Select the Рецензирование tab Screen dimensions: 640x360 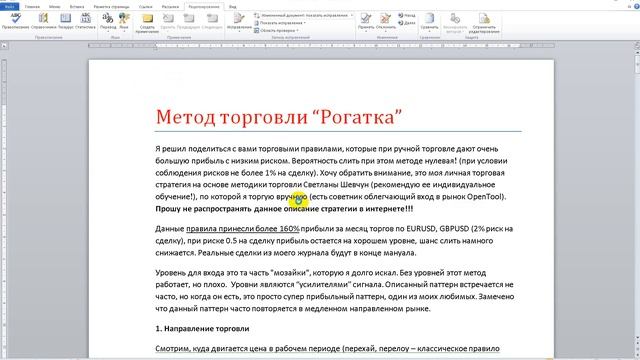pyautogui.click(x=204, y=7)
